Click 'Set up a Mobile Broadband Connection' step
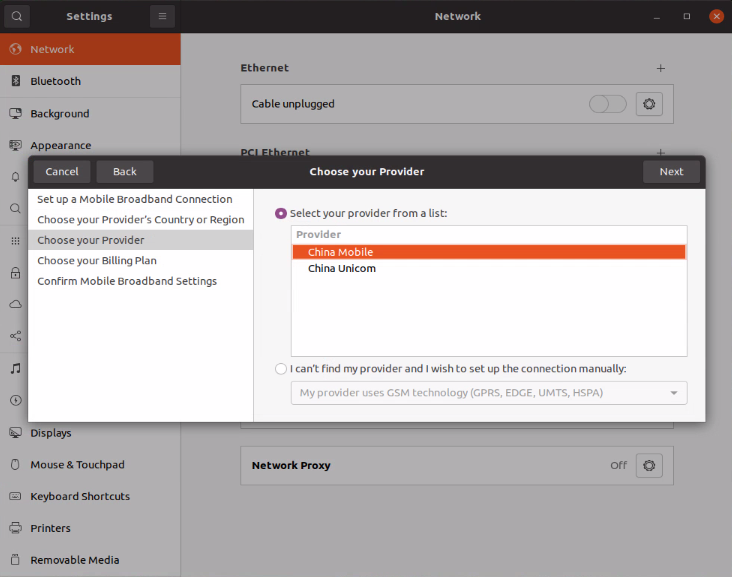Viewport: 732px width, 577px height. pyautogui.click(x=141, y=199)
